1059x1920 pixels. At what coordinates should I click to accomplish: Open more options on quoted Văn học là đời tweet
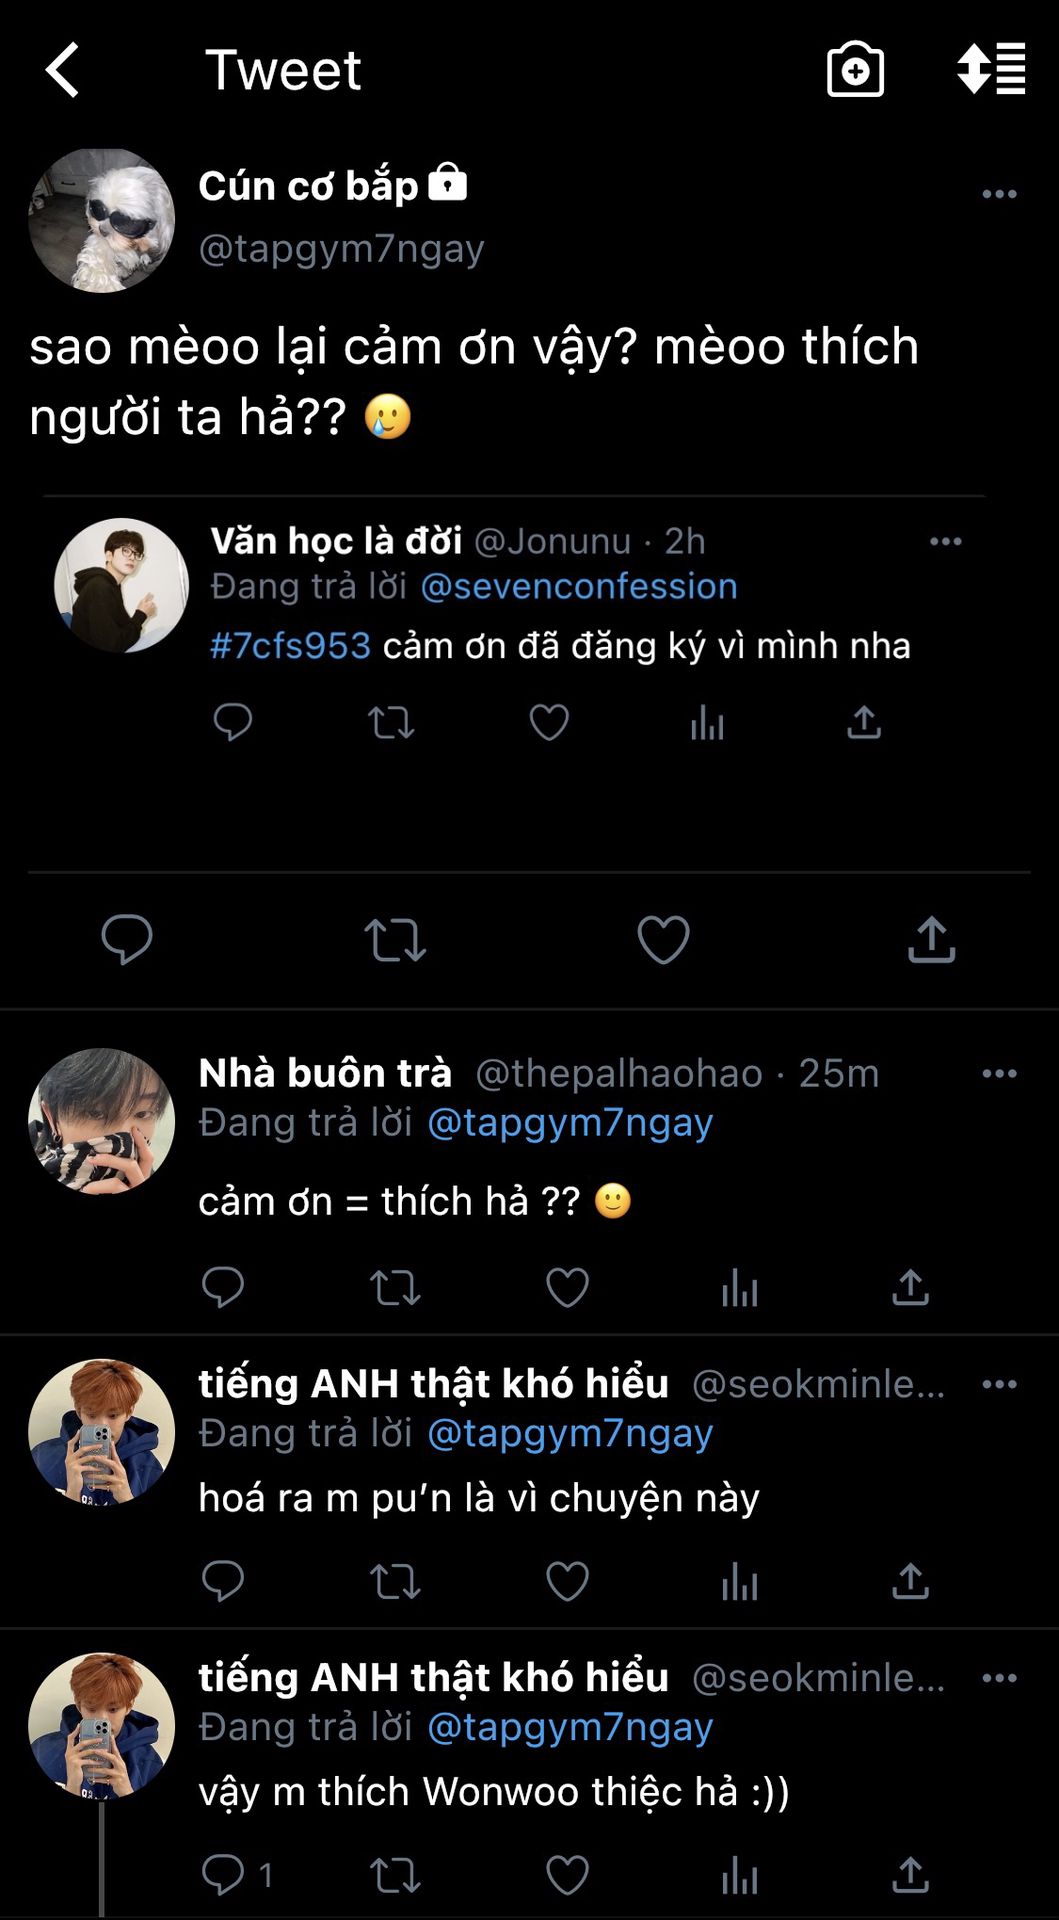[945, 541]
